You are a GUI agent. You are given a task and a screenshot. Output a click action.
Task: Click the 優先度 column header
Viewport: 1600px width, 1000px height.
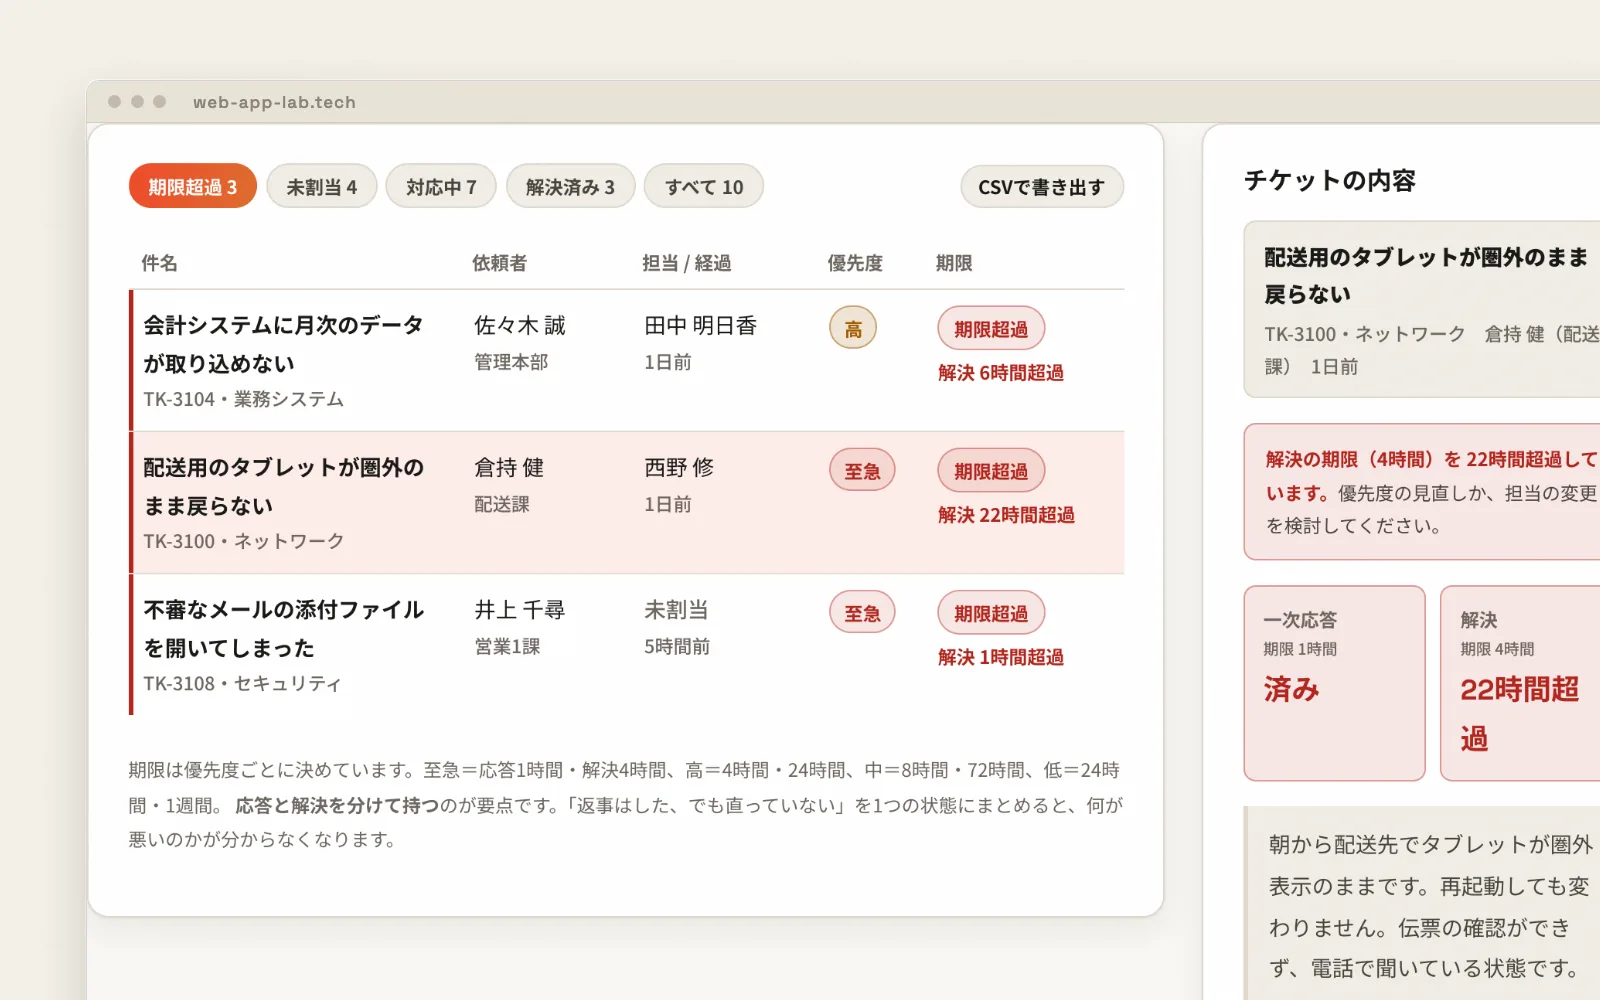[x=855, y=263]
